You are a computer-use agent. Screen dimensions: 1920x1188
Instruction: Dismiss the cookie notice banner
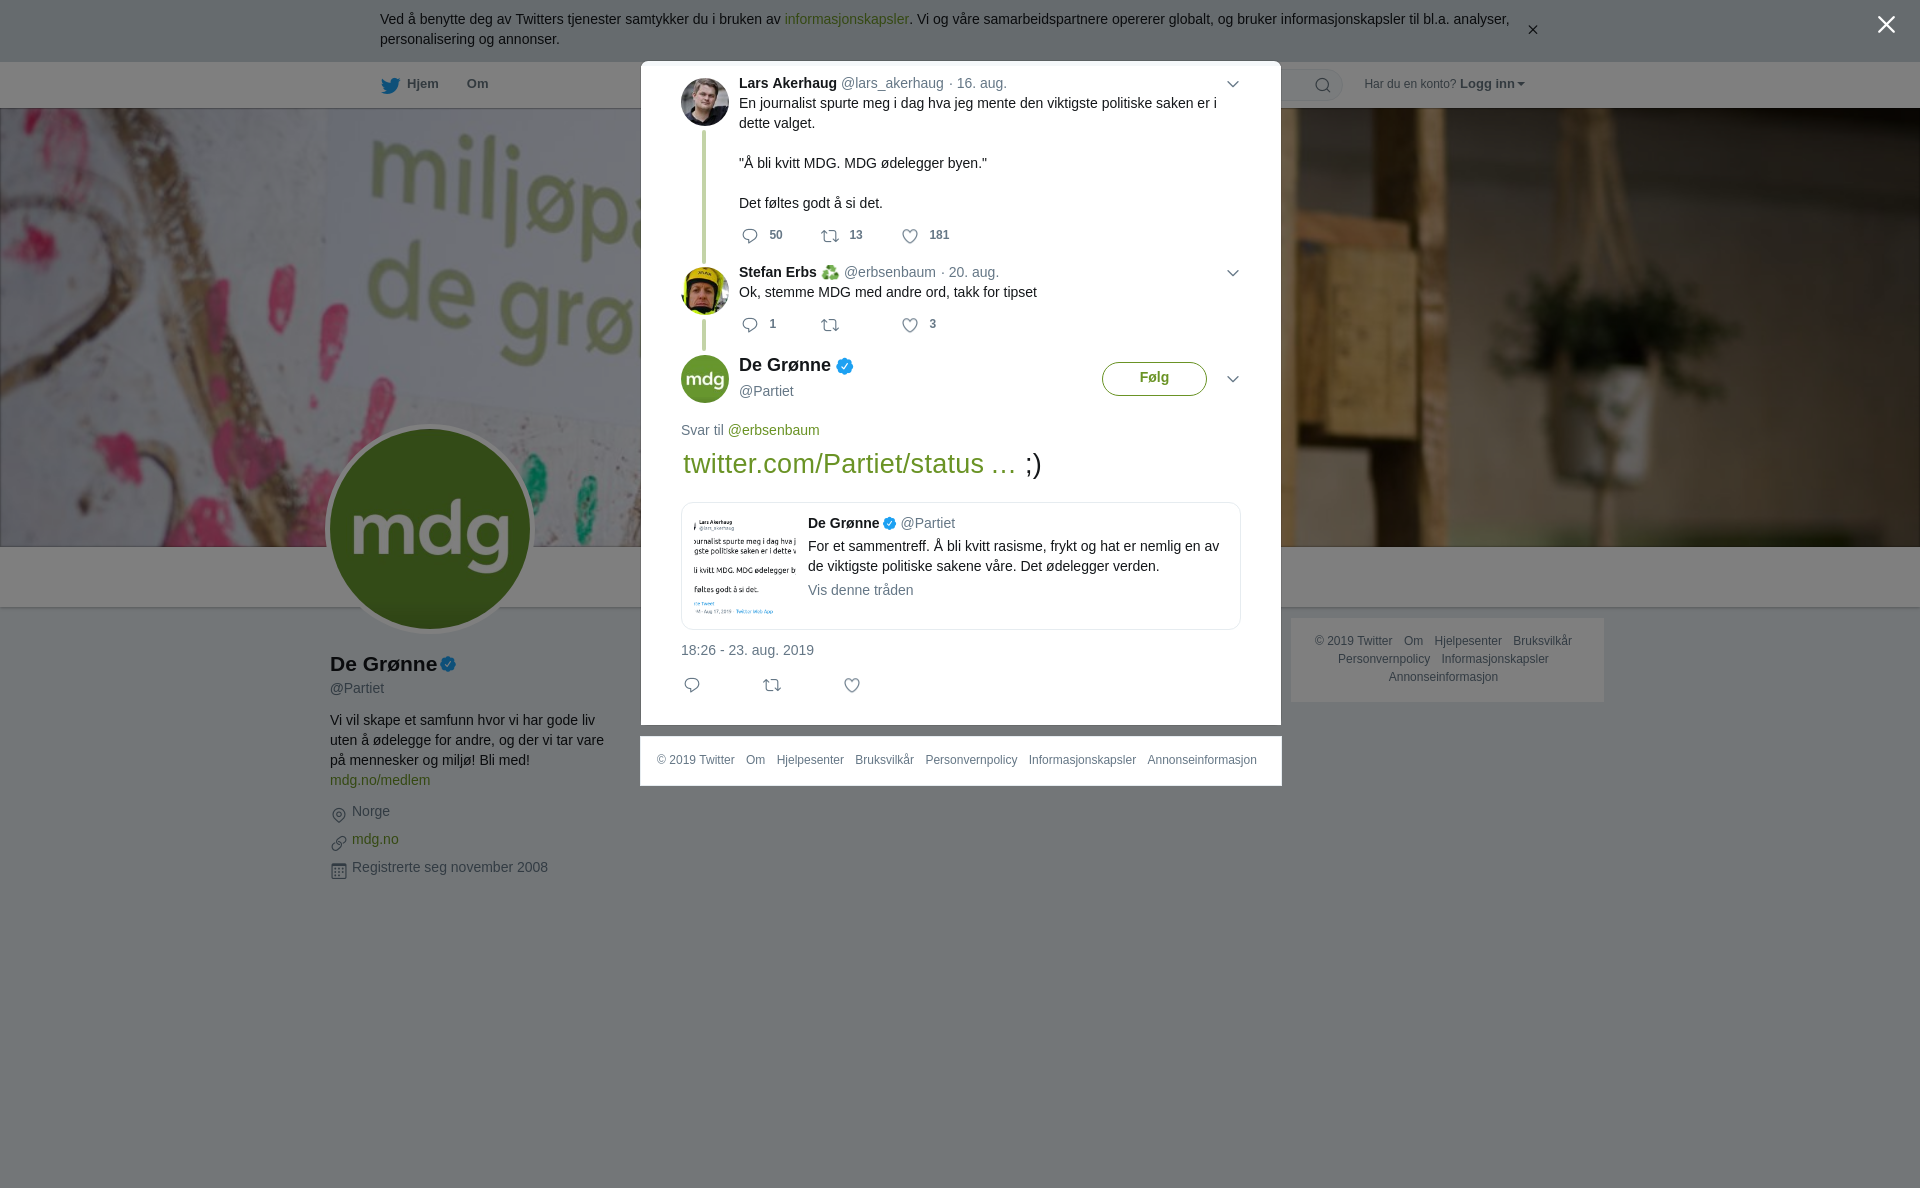[1532, 30]
